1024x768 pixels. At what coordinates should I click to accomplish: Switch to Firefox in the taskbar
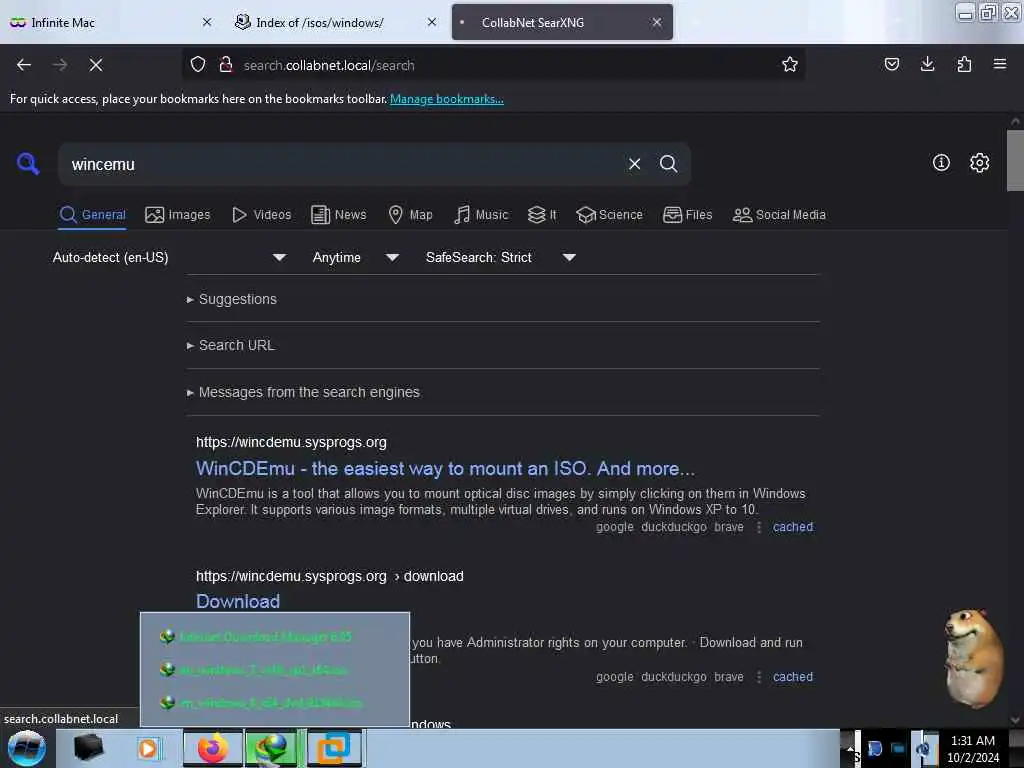point(212,748)
